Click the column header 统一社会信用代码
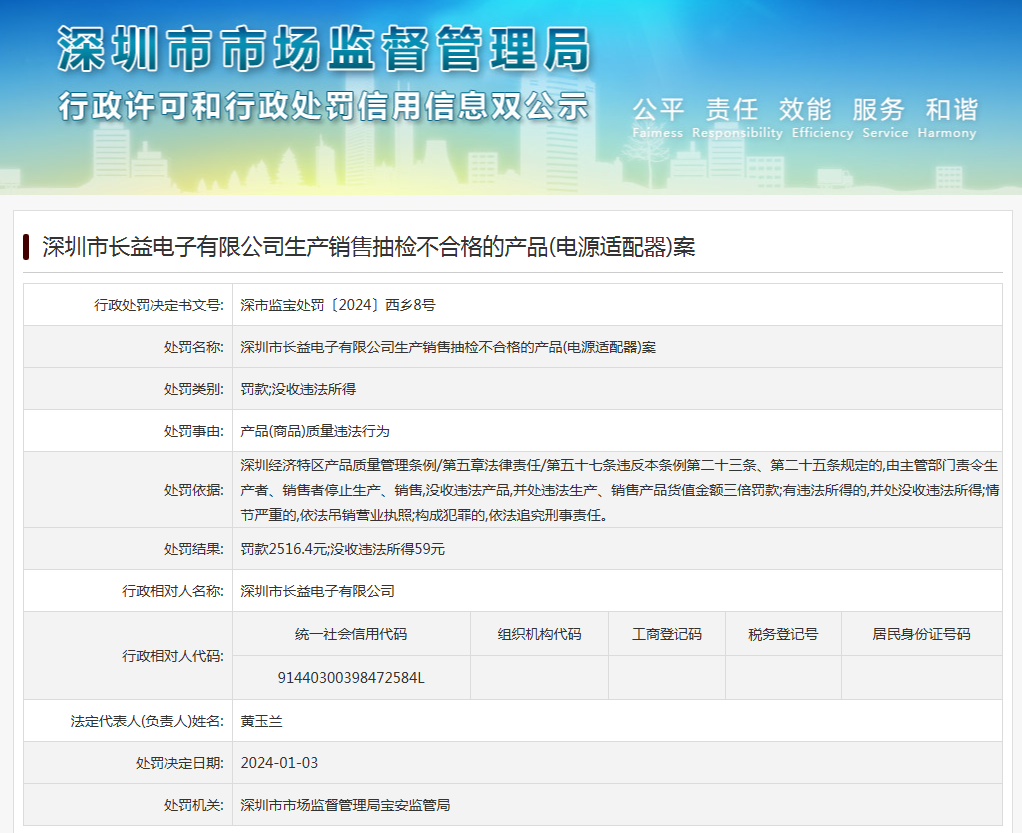The height and width of the screenshot is (833, 1022). (x=351, y=634)
